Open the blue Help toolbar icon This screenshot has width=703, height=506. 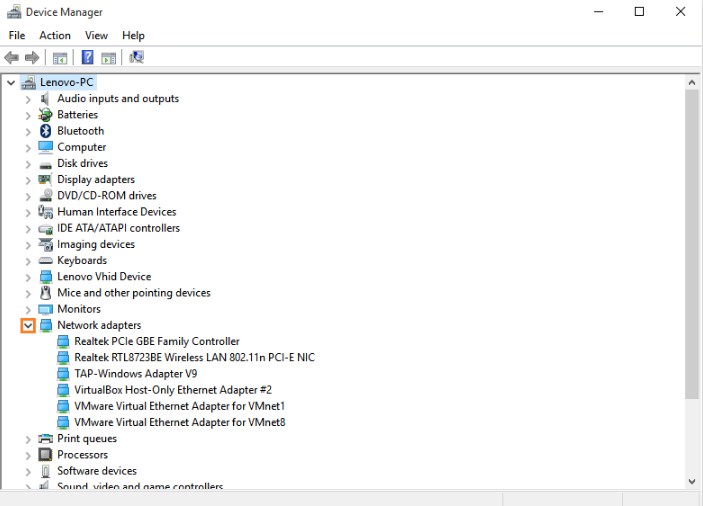(87, 57)
